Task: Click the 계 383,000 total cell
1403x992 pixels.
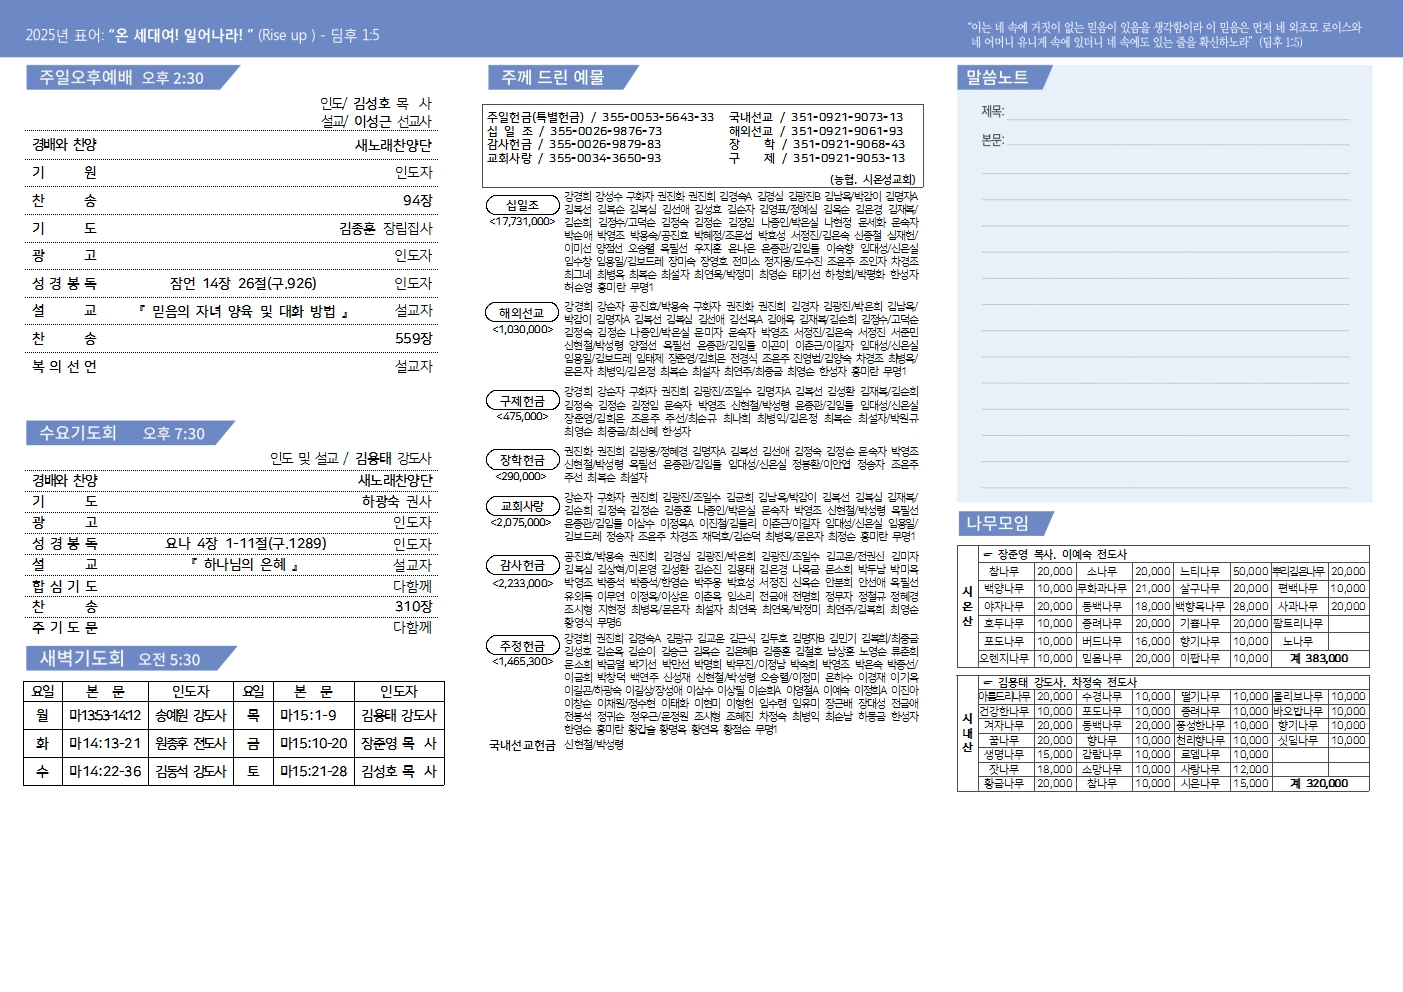Action: point(1319,658)
